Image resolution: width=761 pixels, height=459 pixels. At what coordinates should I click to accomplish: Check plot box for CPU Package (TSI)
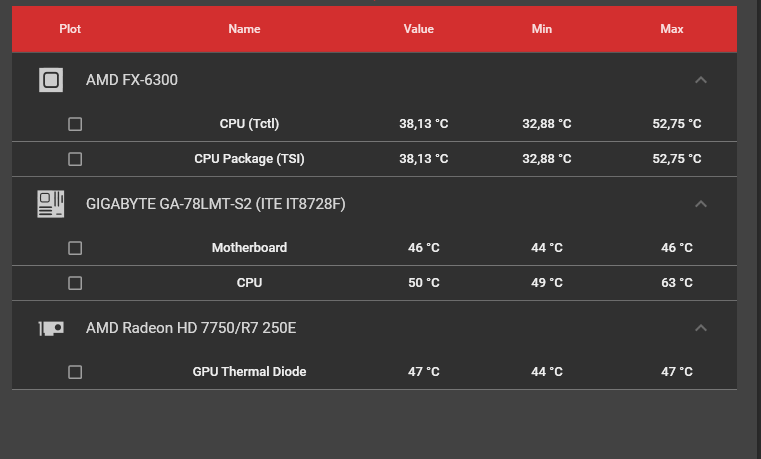coord(75,159)
